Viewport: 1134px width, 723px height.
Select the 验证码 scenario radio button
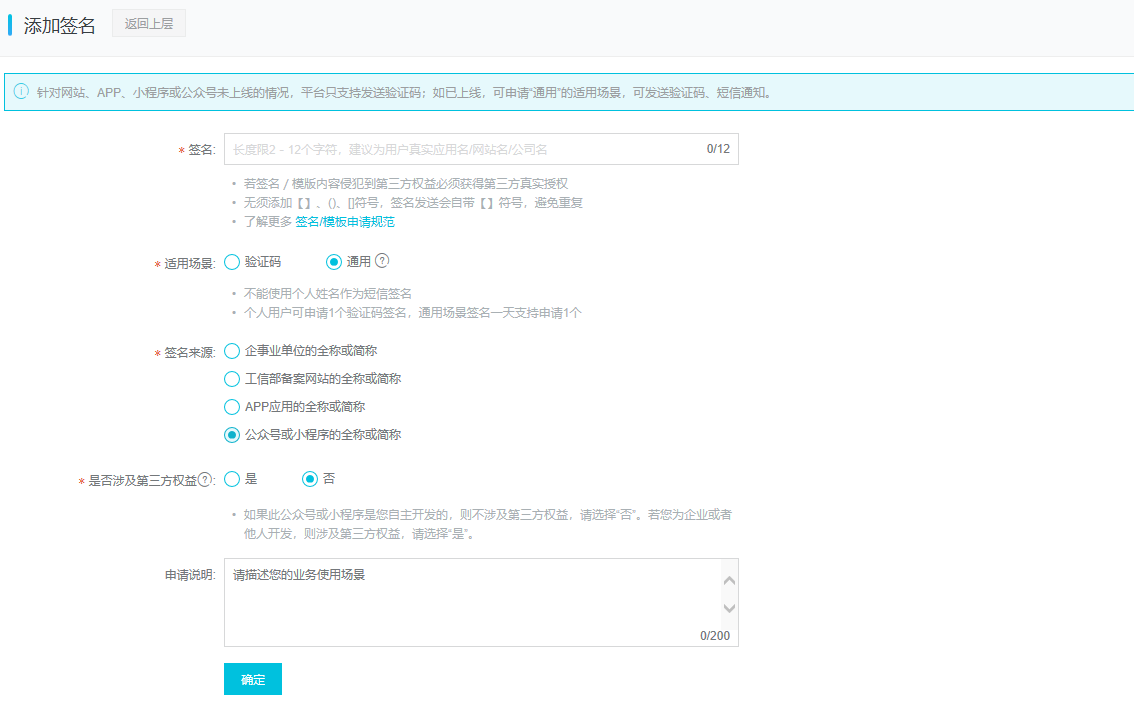click(x=231, y=262)
